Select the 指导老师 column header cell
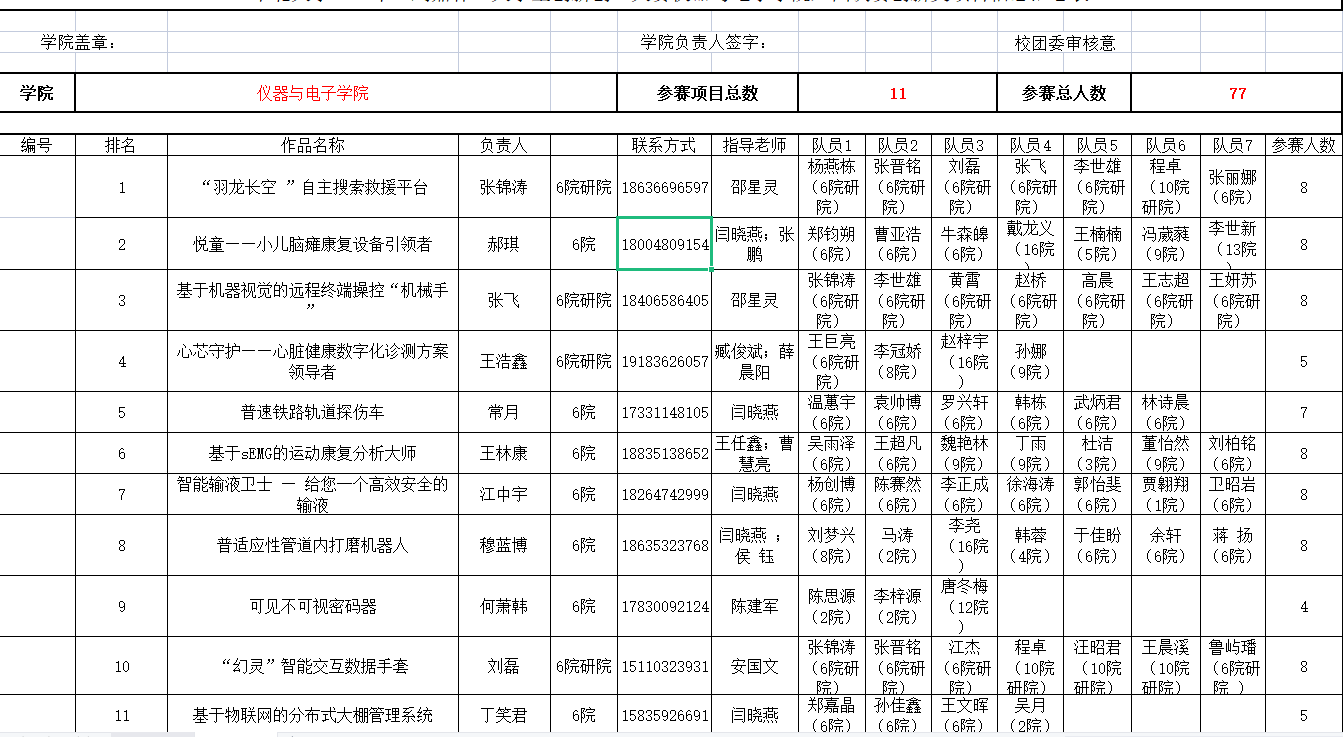This screenshot has height=737, width=1343. tap(754, 145)
